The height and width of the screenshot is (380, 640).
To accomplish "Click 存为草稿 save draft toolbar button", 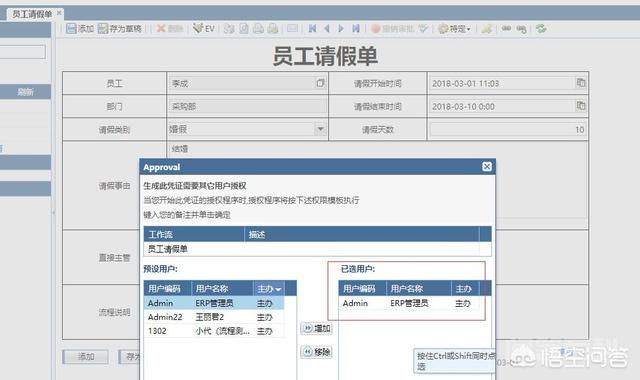I will tap(120, 29).
